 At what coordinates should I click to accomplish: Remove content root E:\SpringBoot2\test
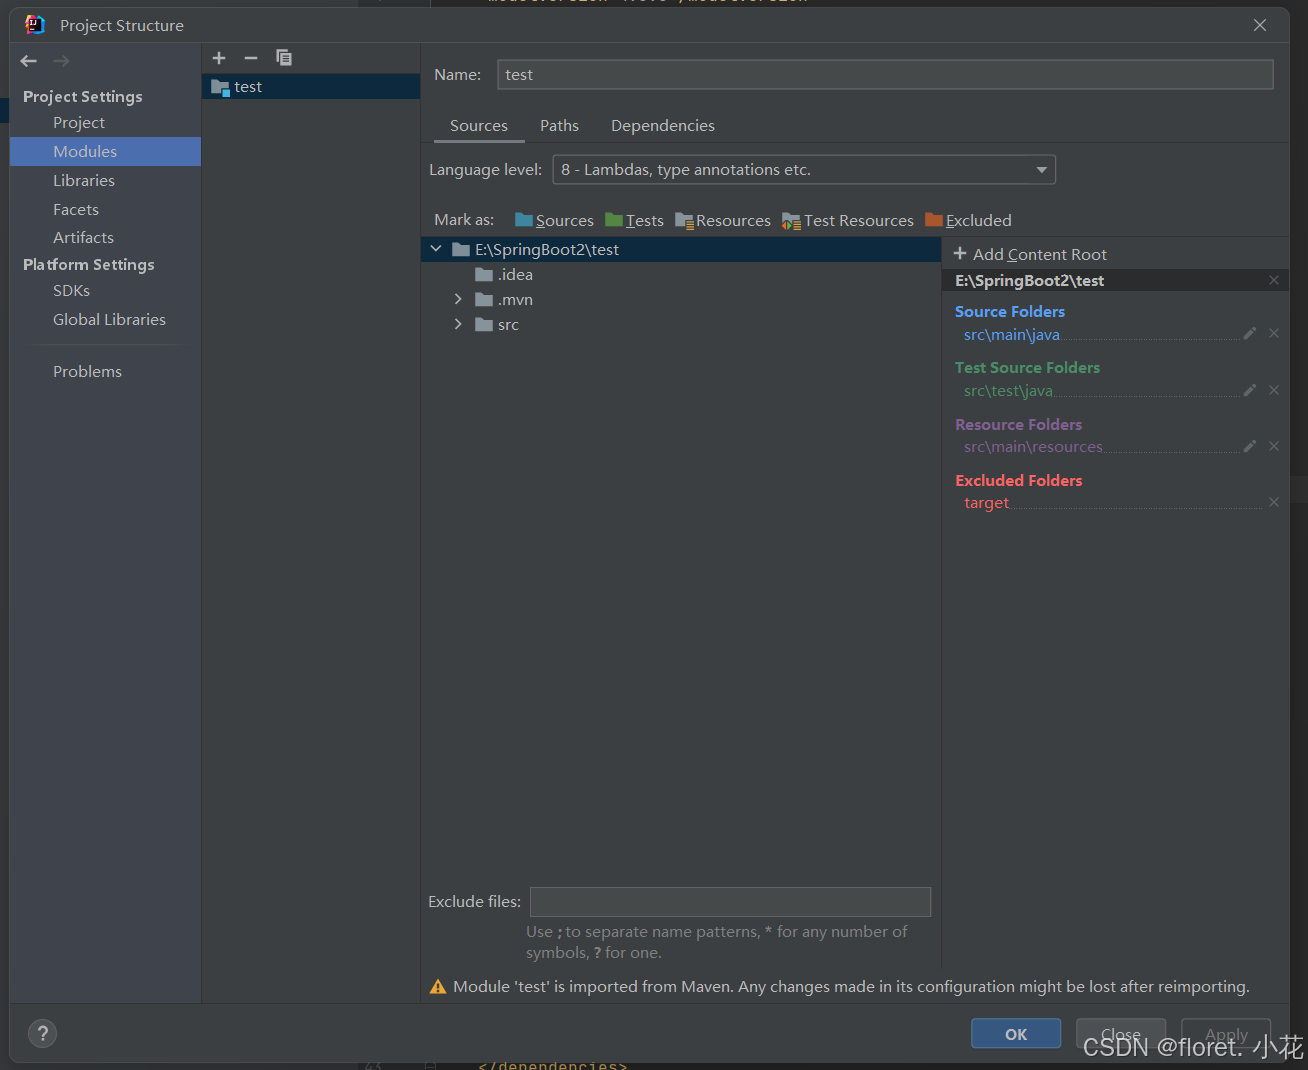coord(1274,280)
